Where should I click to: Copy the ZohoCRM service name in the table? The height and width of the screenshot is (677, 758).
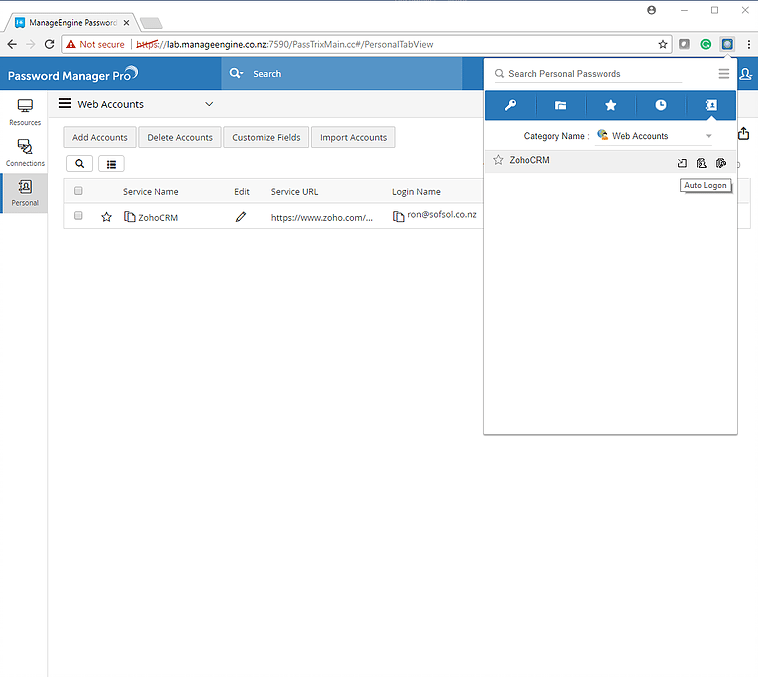pos(129,217)
